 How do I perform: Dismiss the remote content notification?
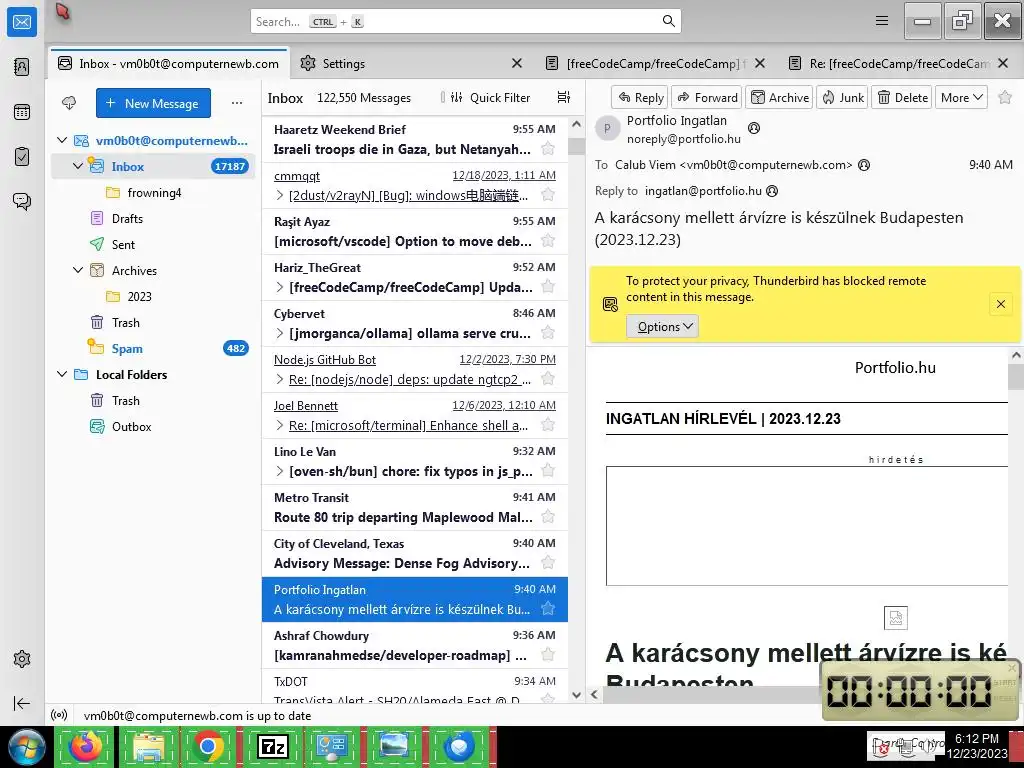(x=1000, y=304)
